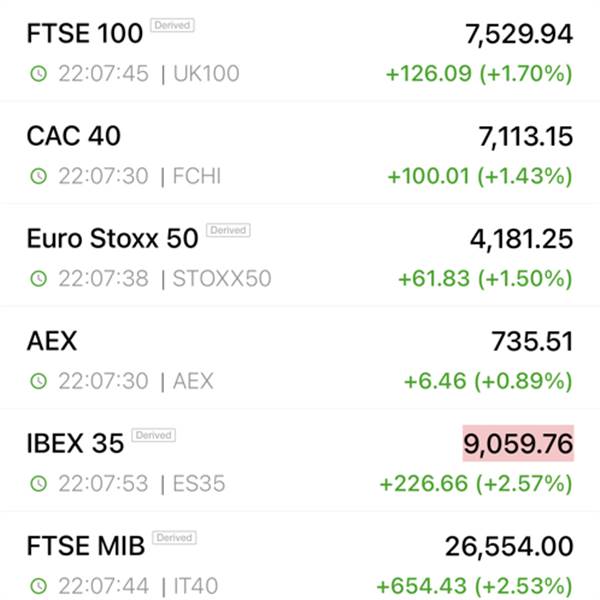
Task: Tap the Derived badge next to FTSE MIB
Action: pos(174,538)
